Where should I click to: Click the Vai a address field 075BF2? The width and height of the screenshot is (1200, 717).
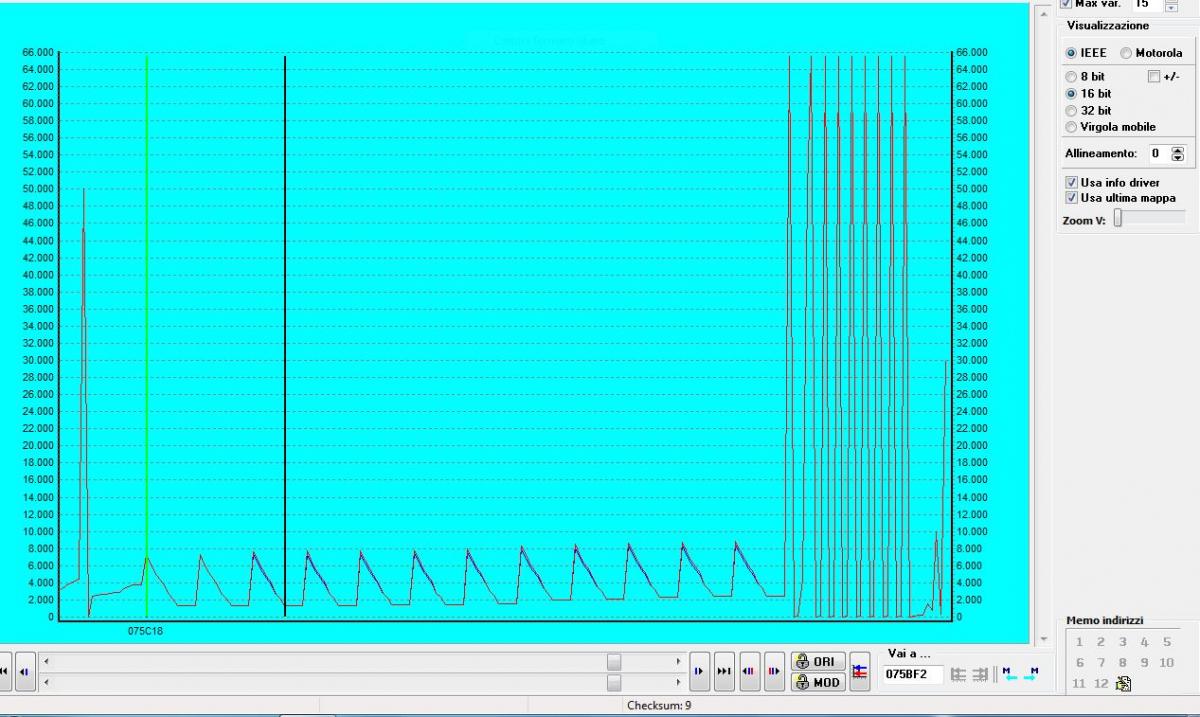pyautogui.click(x=912, y=674)
